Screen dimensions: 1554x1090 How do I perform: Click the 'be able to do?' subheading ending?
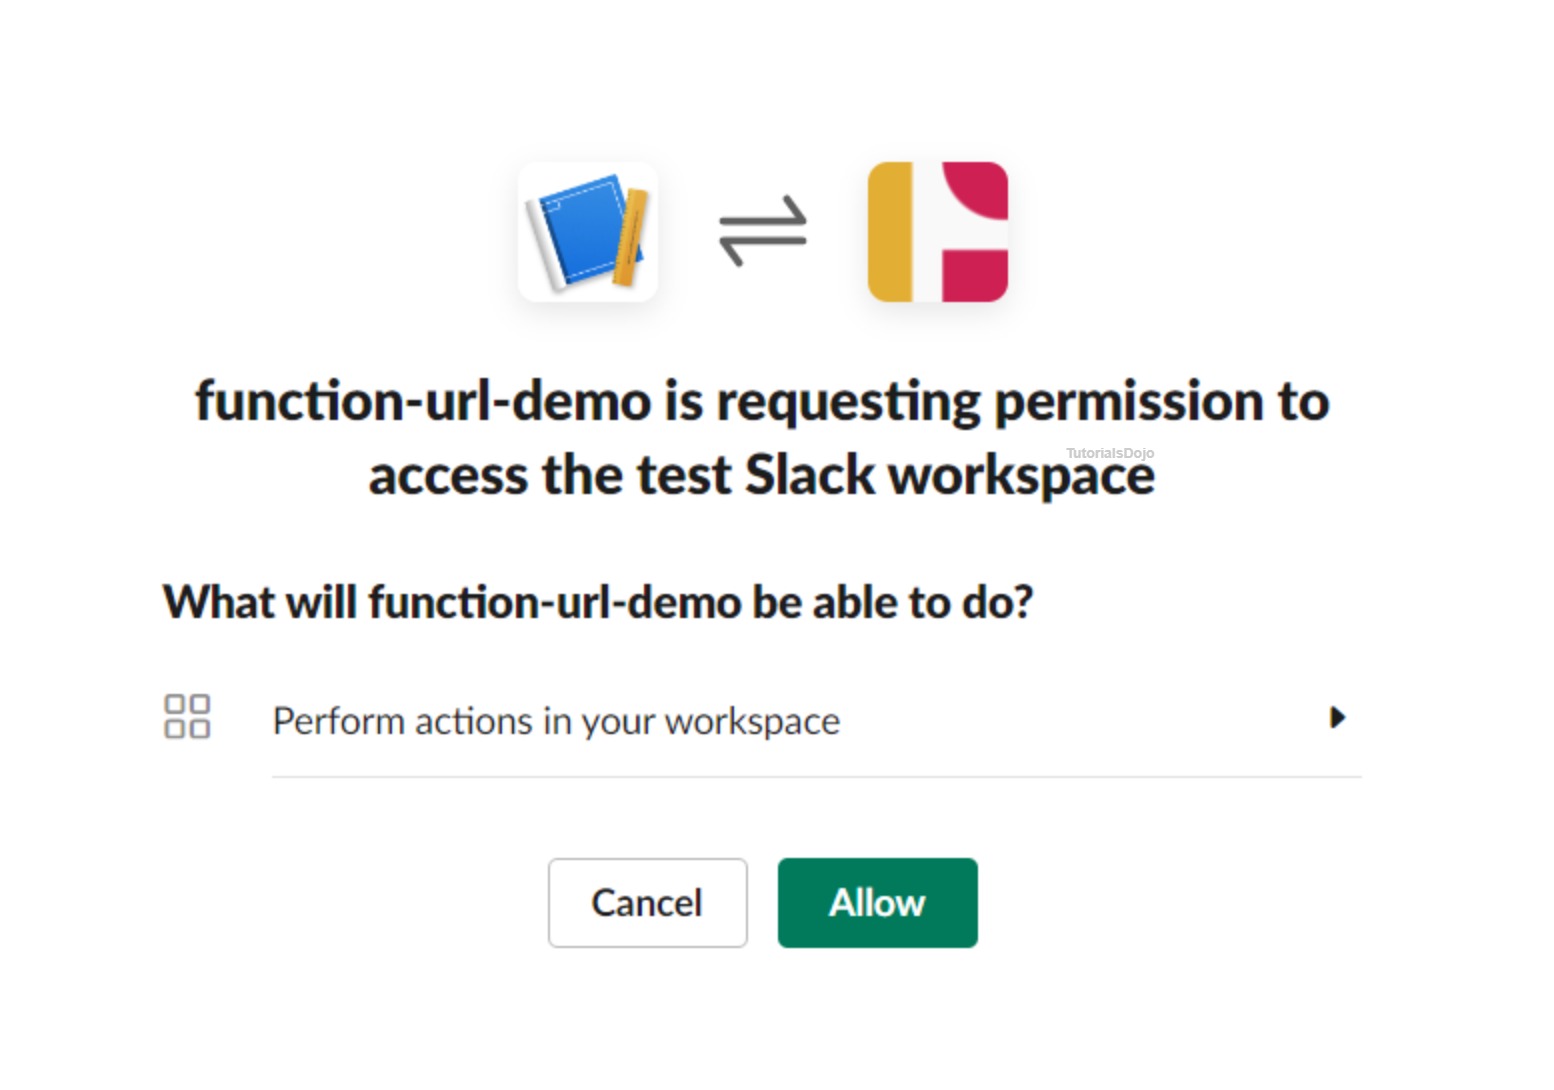[892, 602]
